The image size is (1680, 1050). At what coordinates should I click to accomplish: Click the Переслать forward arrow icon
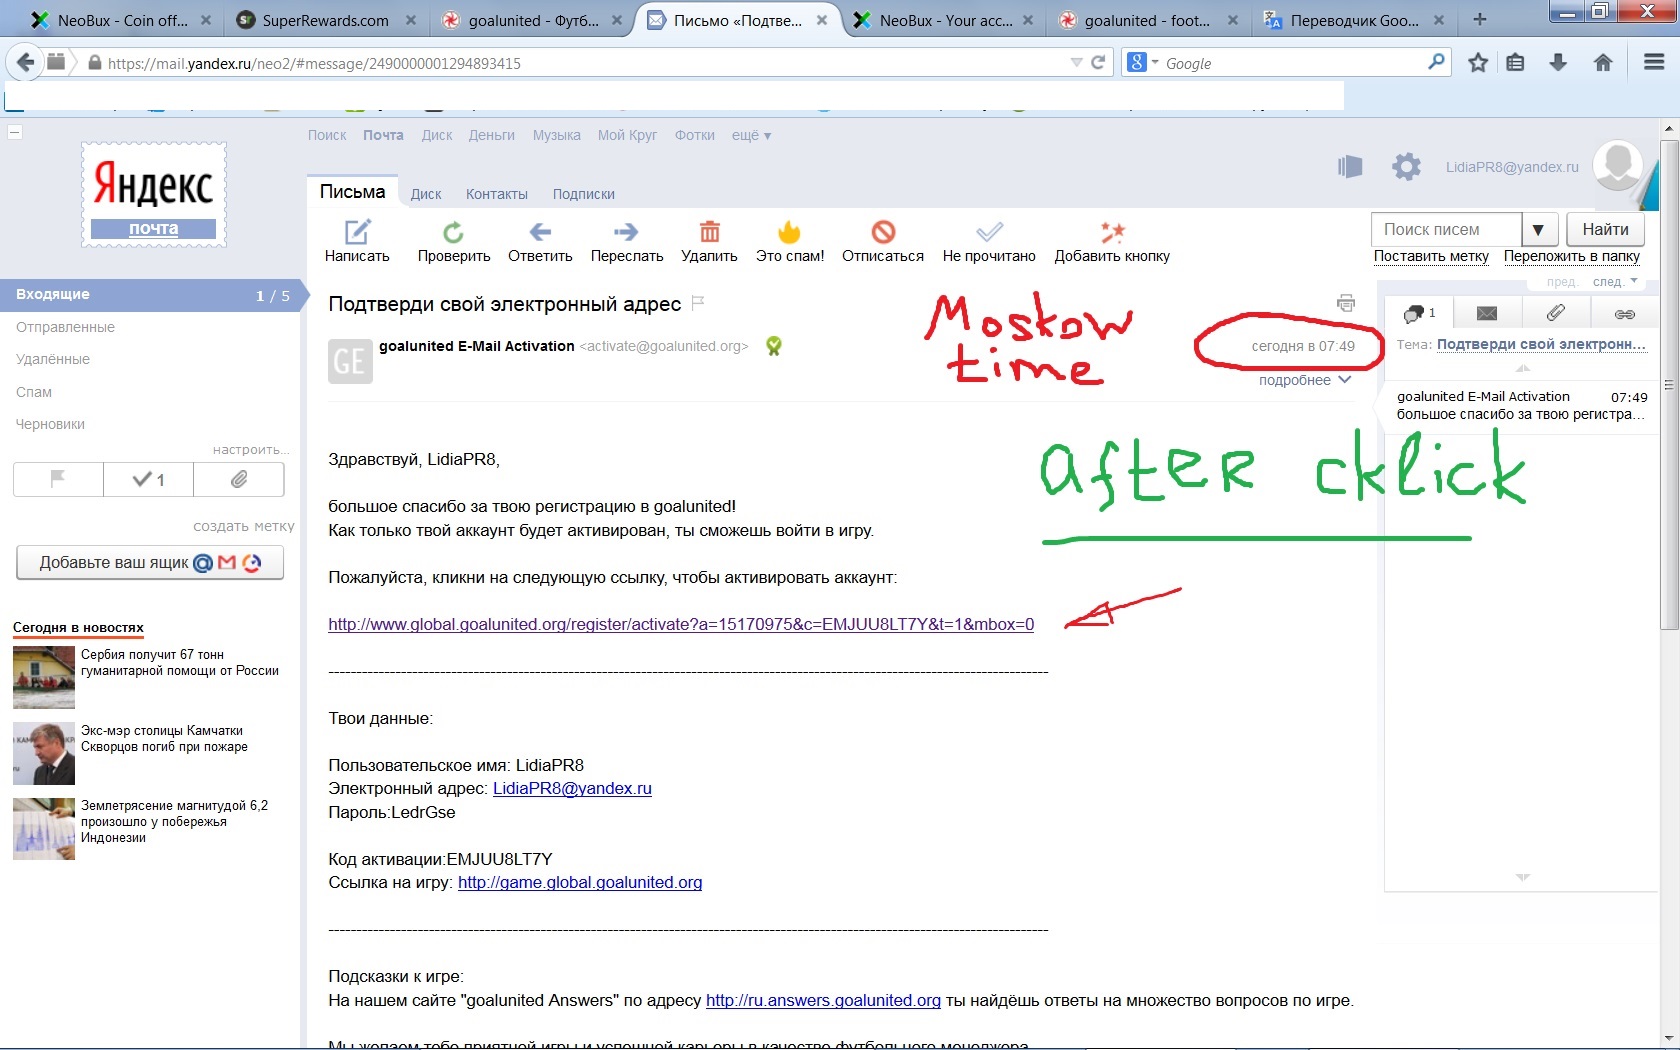[x=626, y=232]
